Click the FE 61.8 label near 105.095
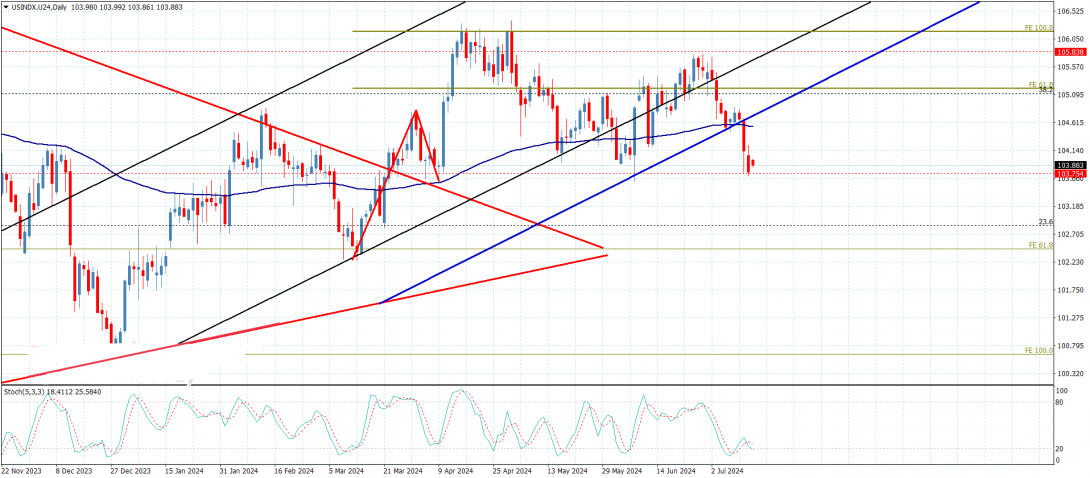The width and height of the screenshot is (1090, 478). (x=1041, y=85)
